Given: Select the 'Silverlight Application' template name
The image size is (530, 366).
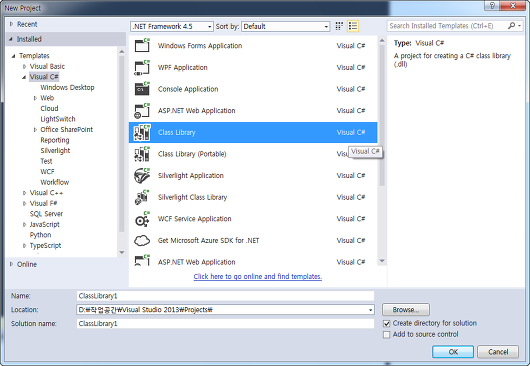Looking at the screenshot, I should (191, 176).
